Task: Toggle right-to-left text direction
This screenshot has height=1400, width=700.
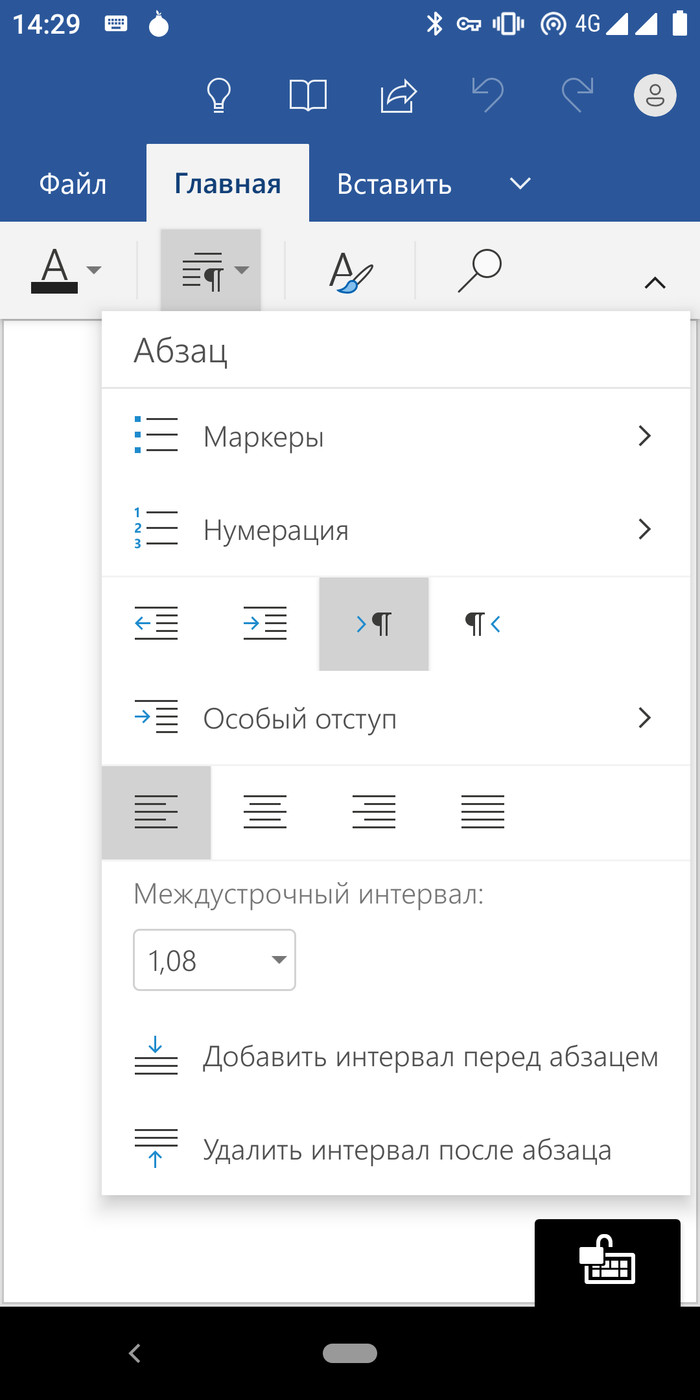Action: click(x=482, y=624)
